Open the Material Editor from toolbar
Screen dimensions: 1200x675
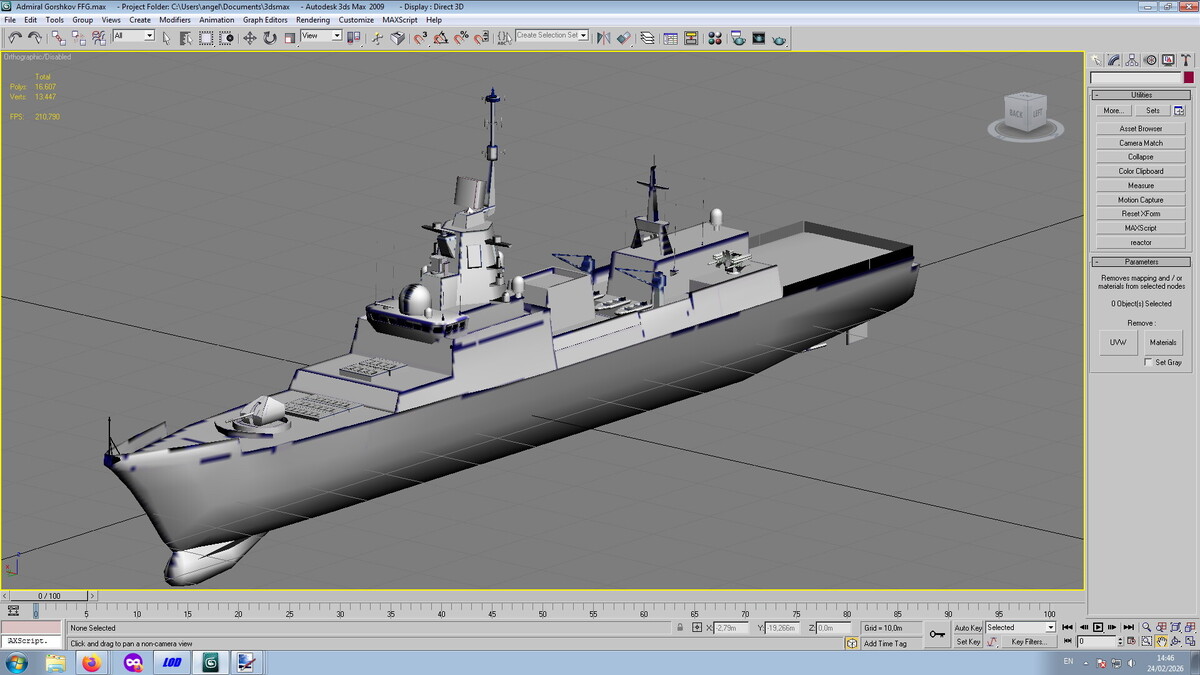pyautogui.click(x=714, y=38)
